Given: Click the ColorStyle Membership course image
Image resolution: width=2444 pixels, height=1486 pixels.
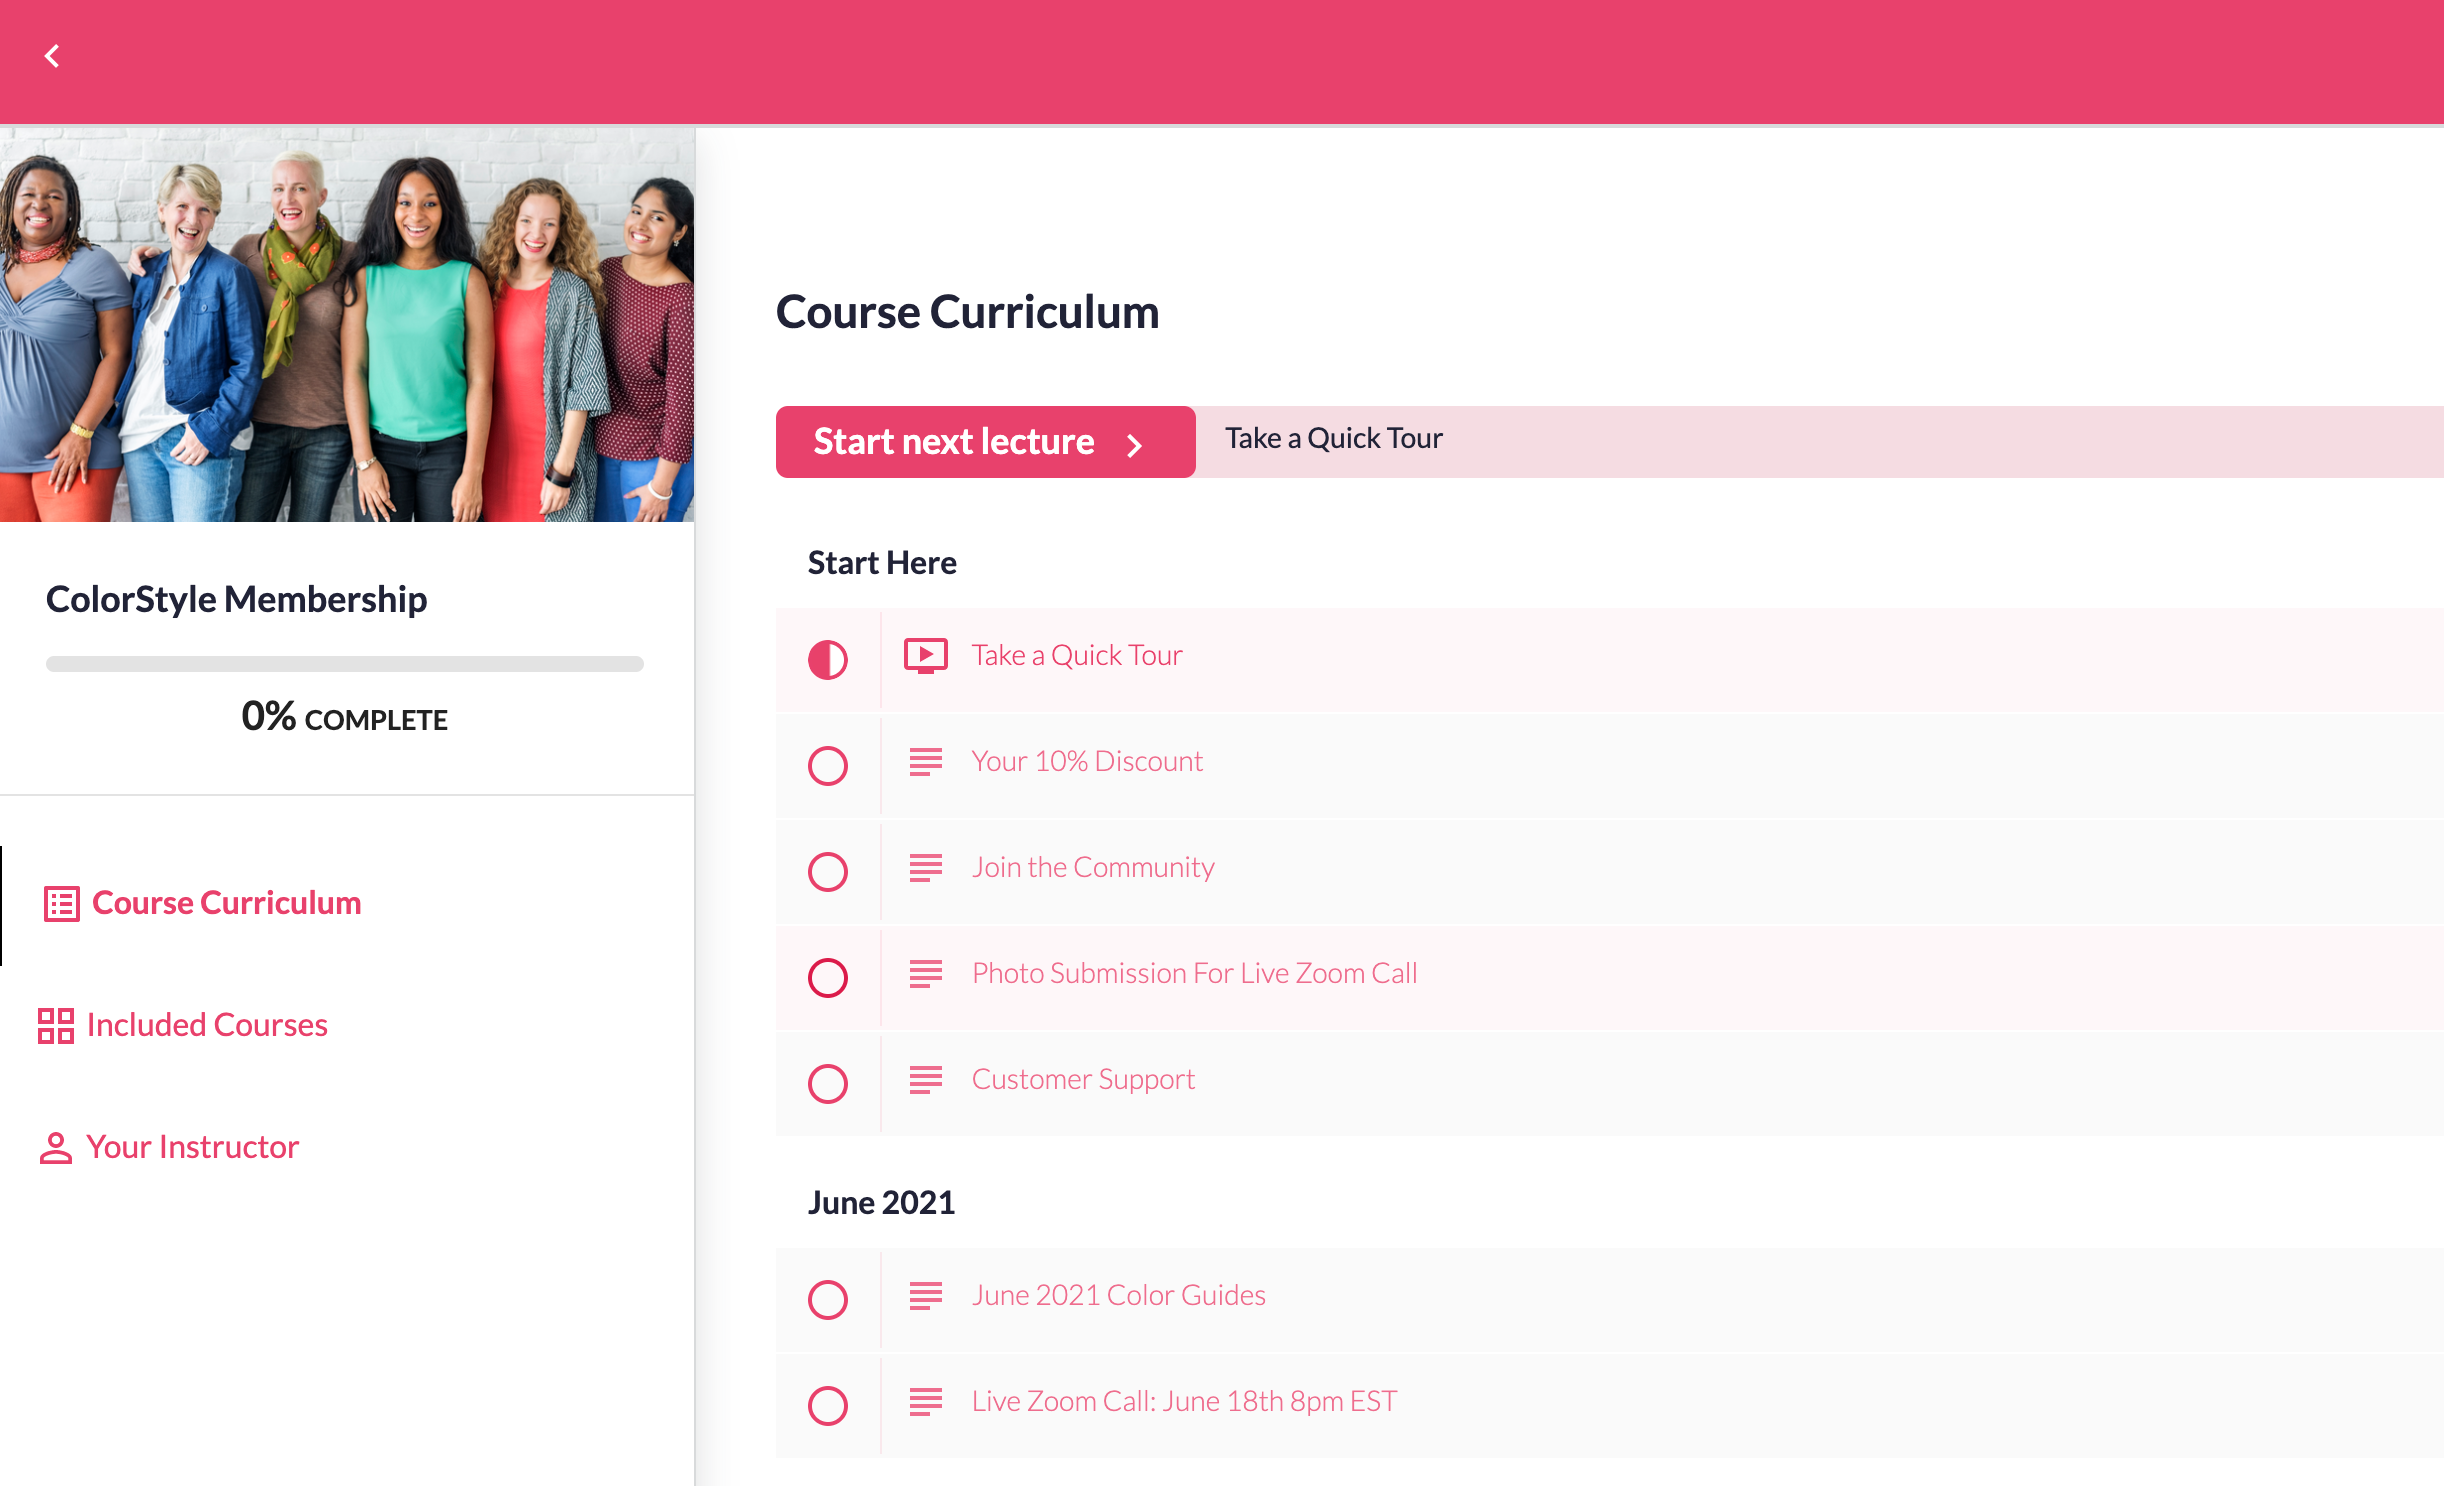Looking at the screenshot, I should click(x=347, y=324).
